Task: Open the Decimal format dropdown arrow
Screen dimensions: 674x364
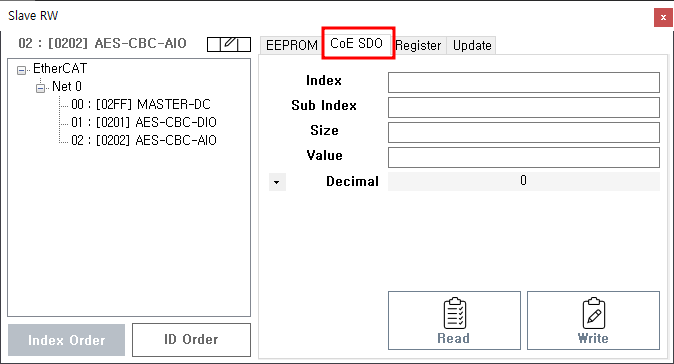Action: [x=277, y=182]
